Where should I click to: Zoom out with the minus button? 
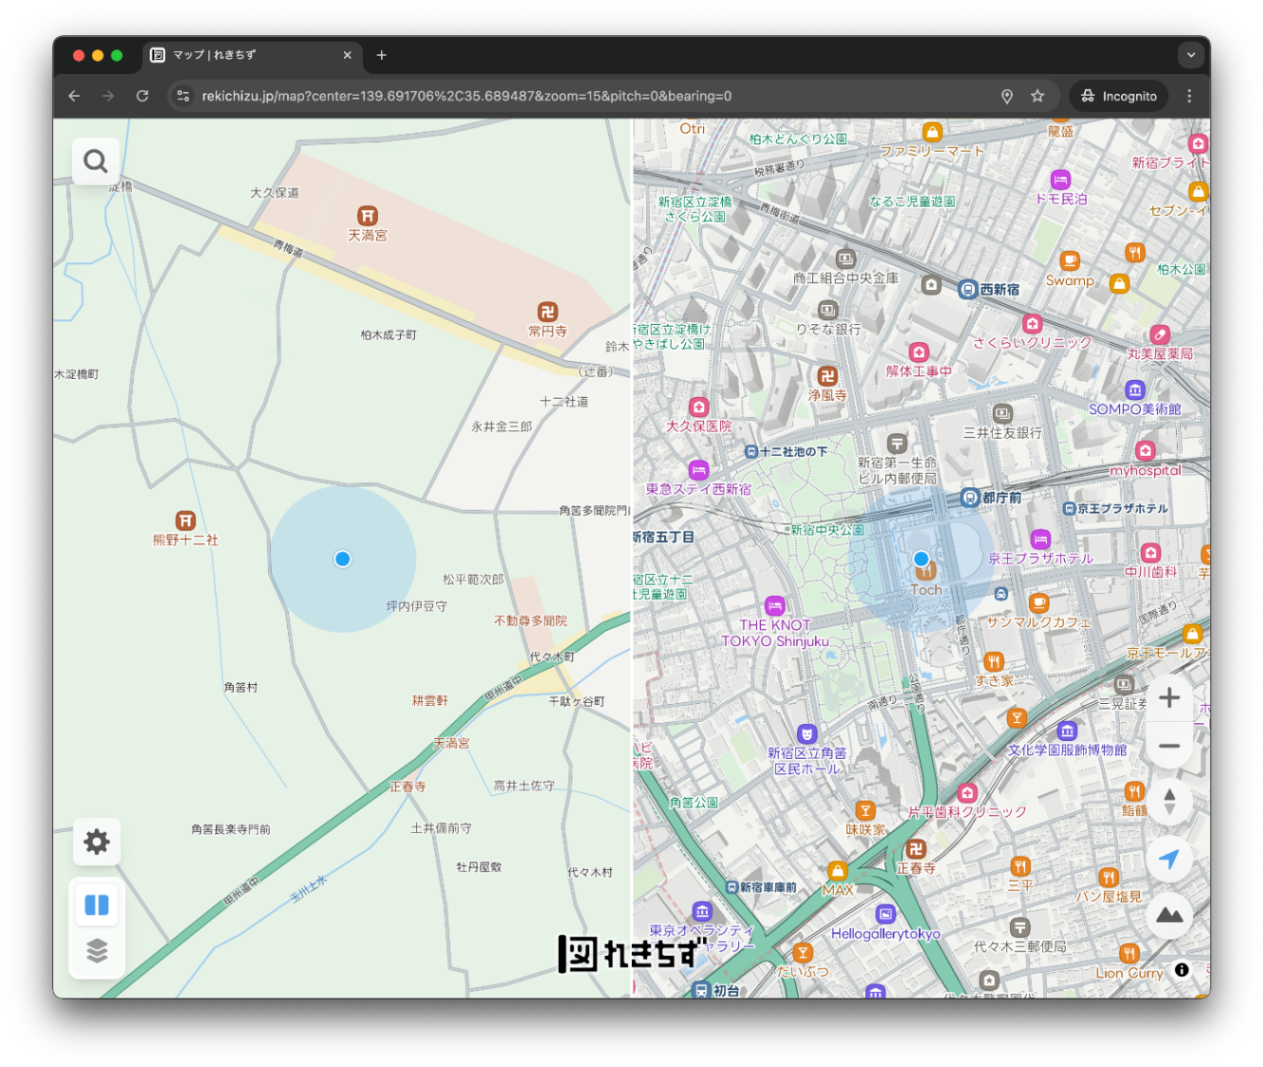coord(1169,746)
